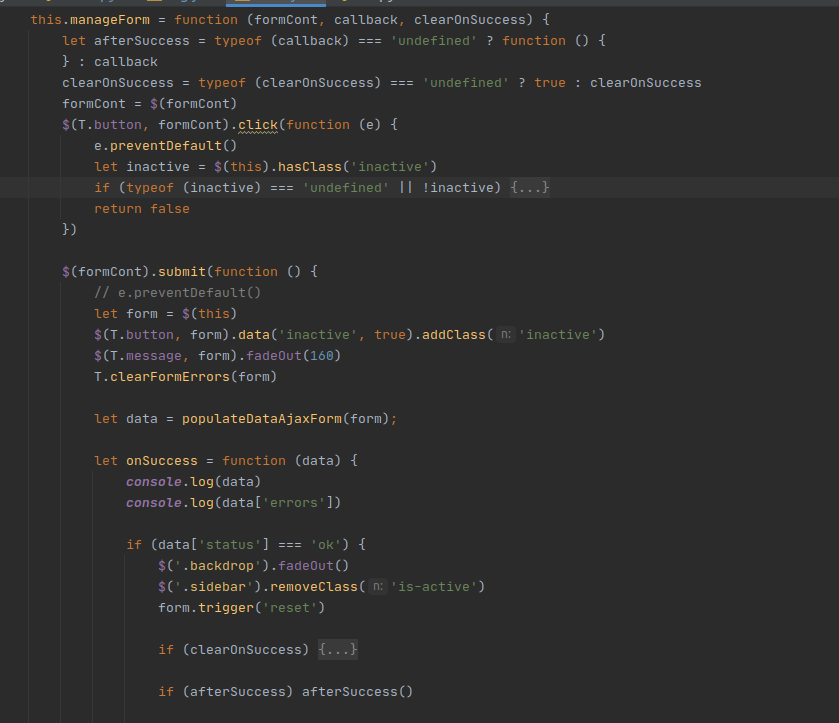Place cursor on 'manageForm' in the first line

point(110,20)
